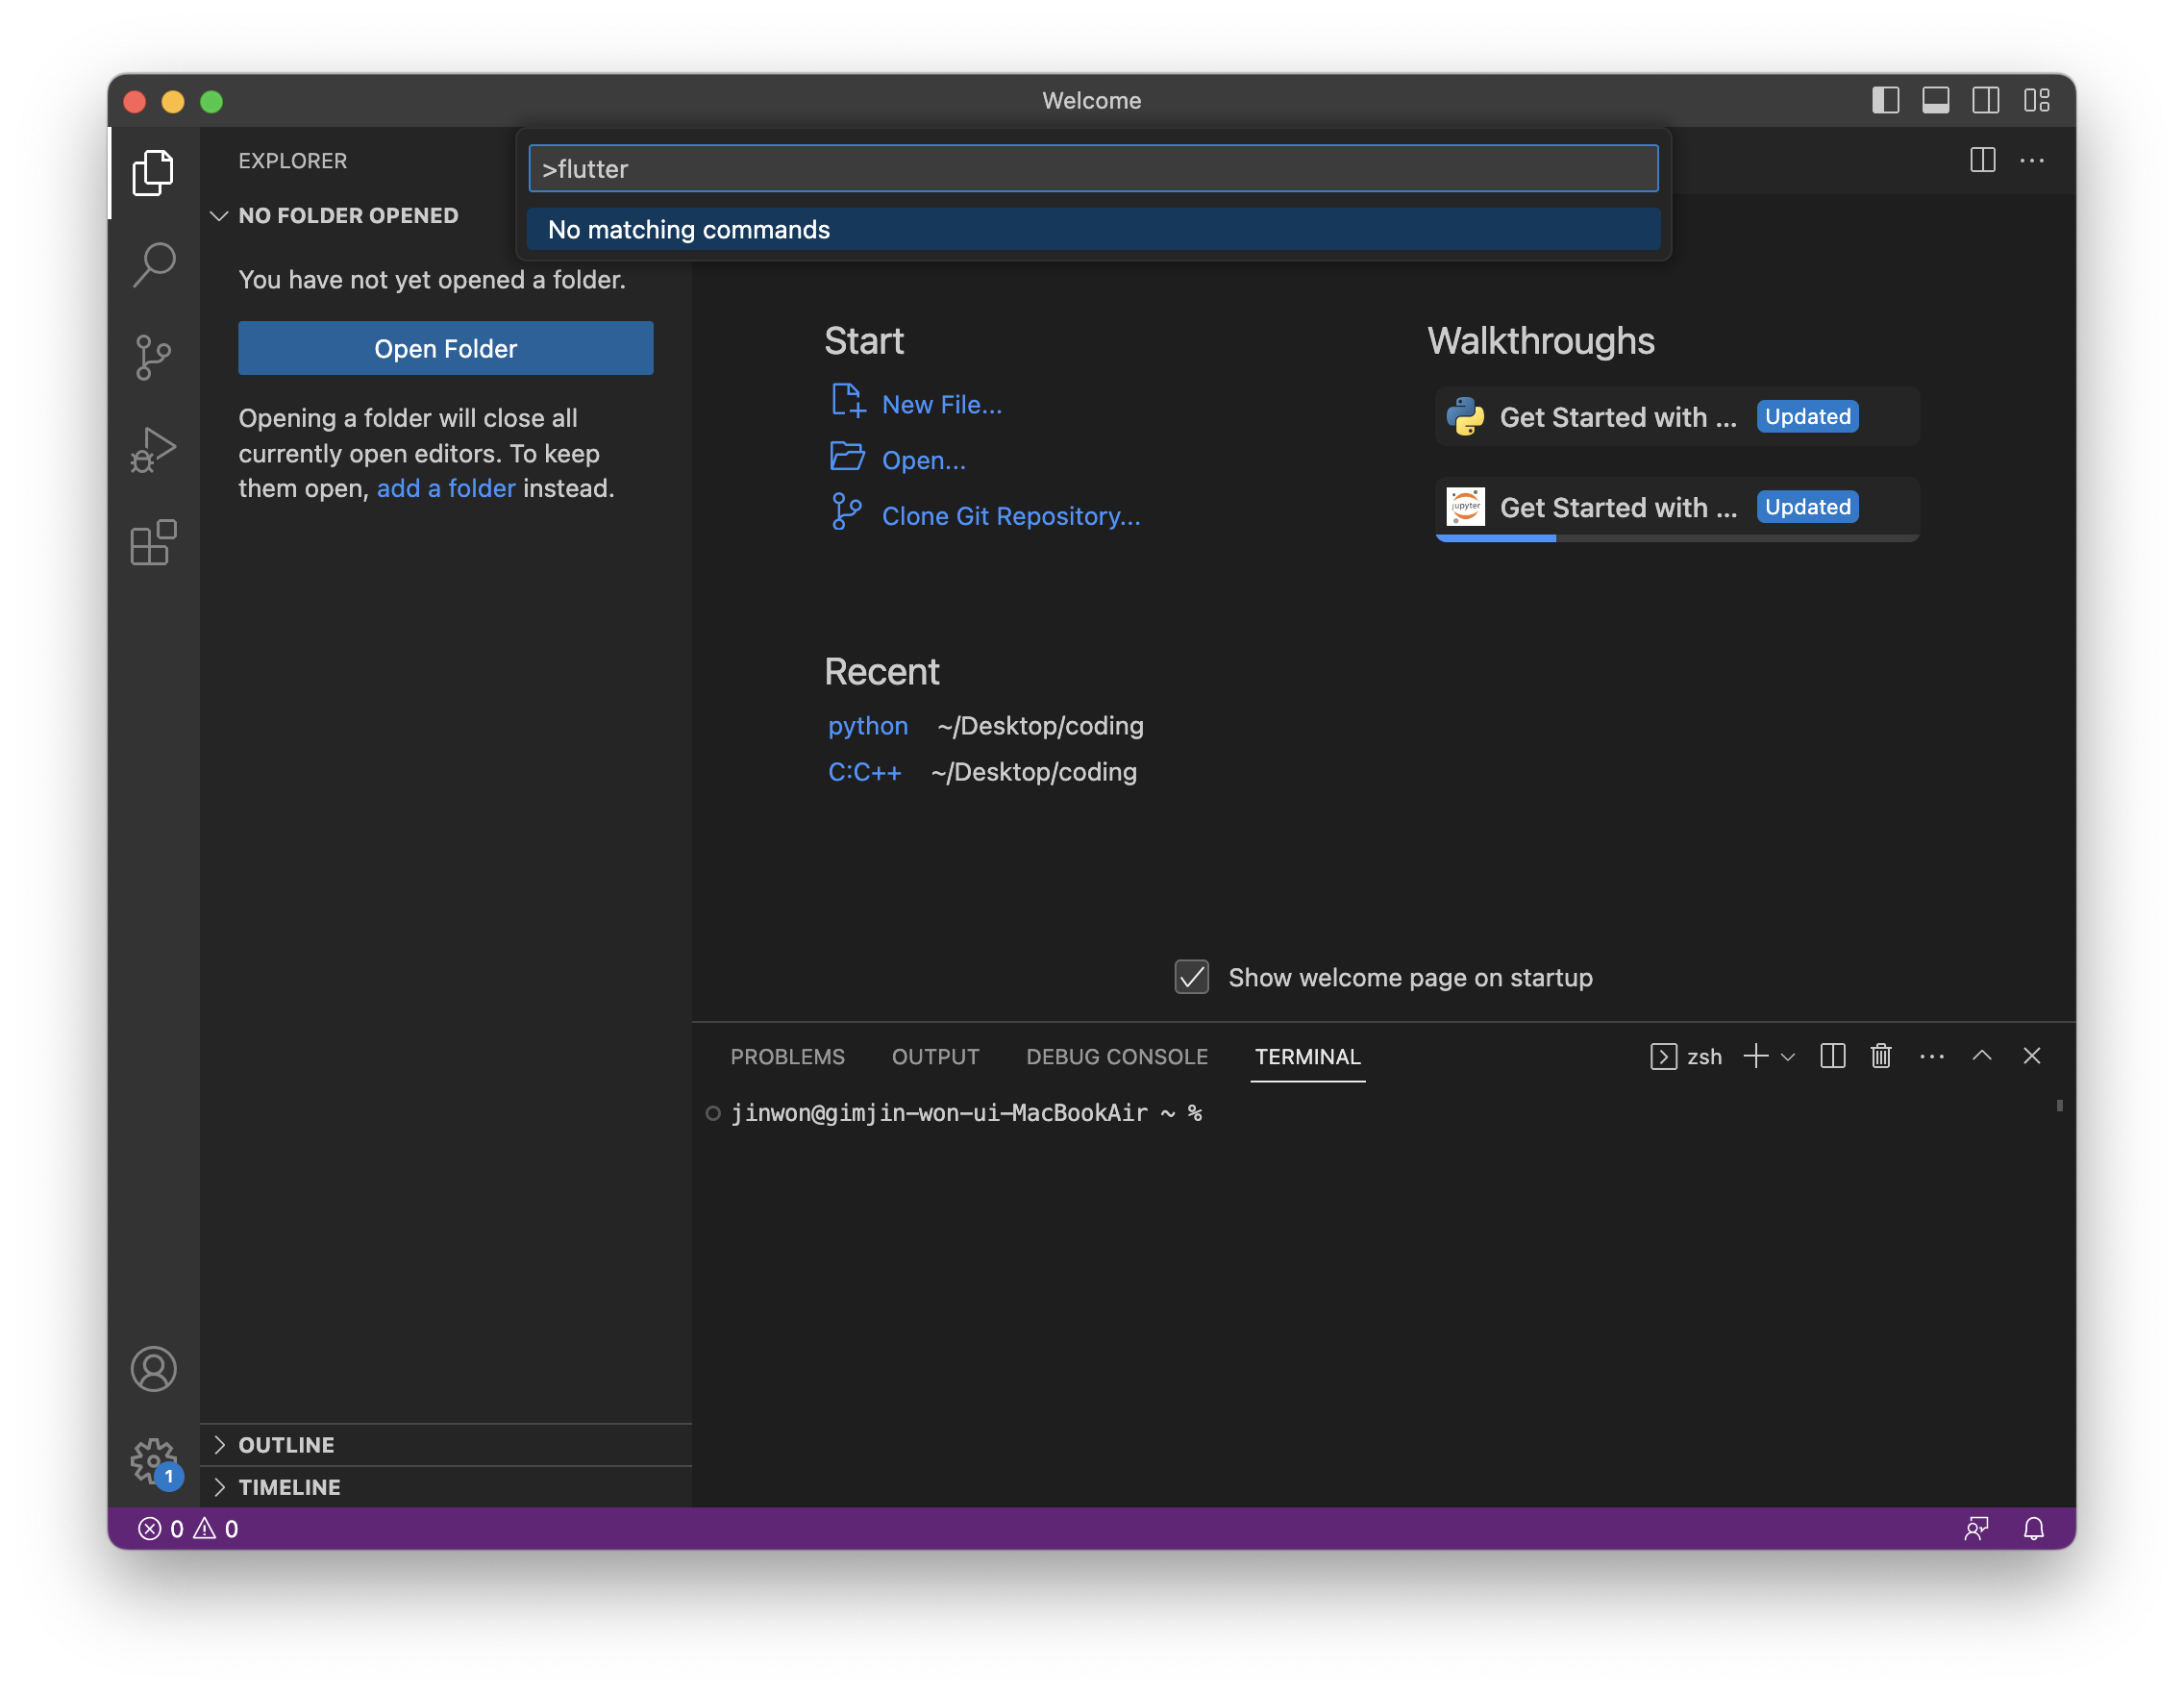Click the Jupyter walkthrough progress bar
Viewport: 2184px width, 1692px height.
pyautogui.click(x=1677, y=538)
